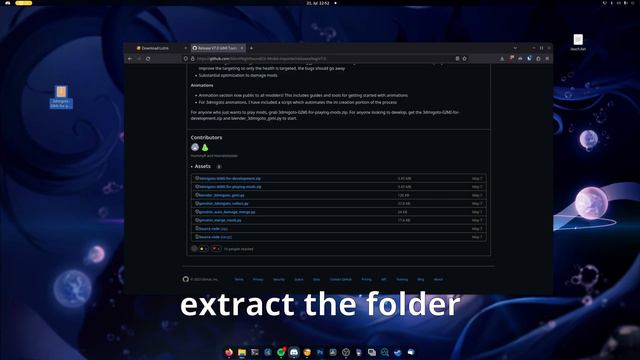Viewport: 640px width, 360px height.
Task: Click the address bar URL field
Action: [x=324, y=59]
